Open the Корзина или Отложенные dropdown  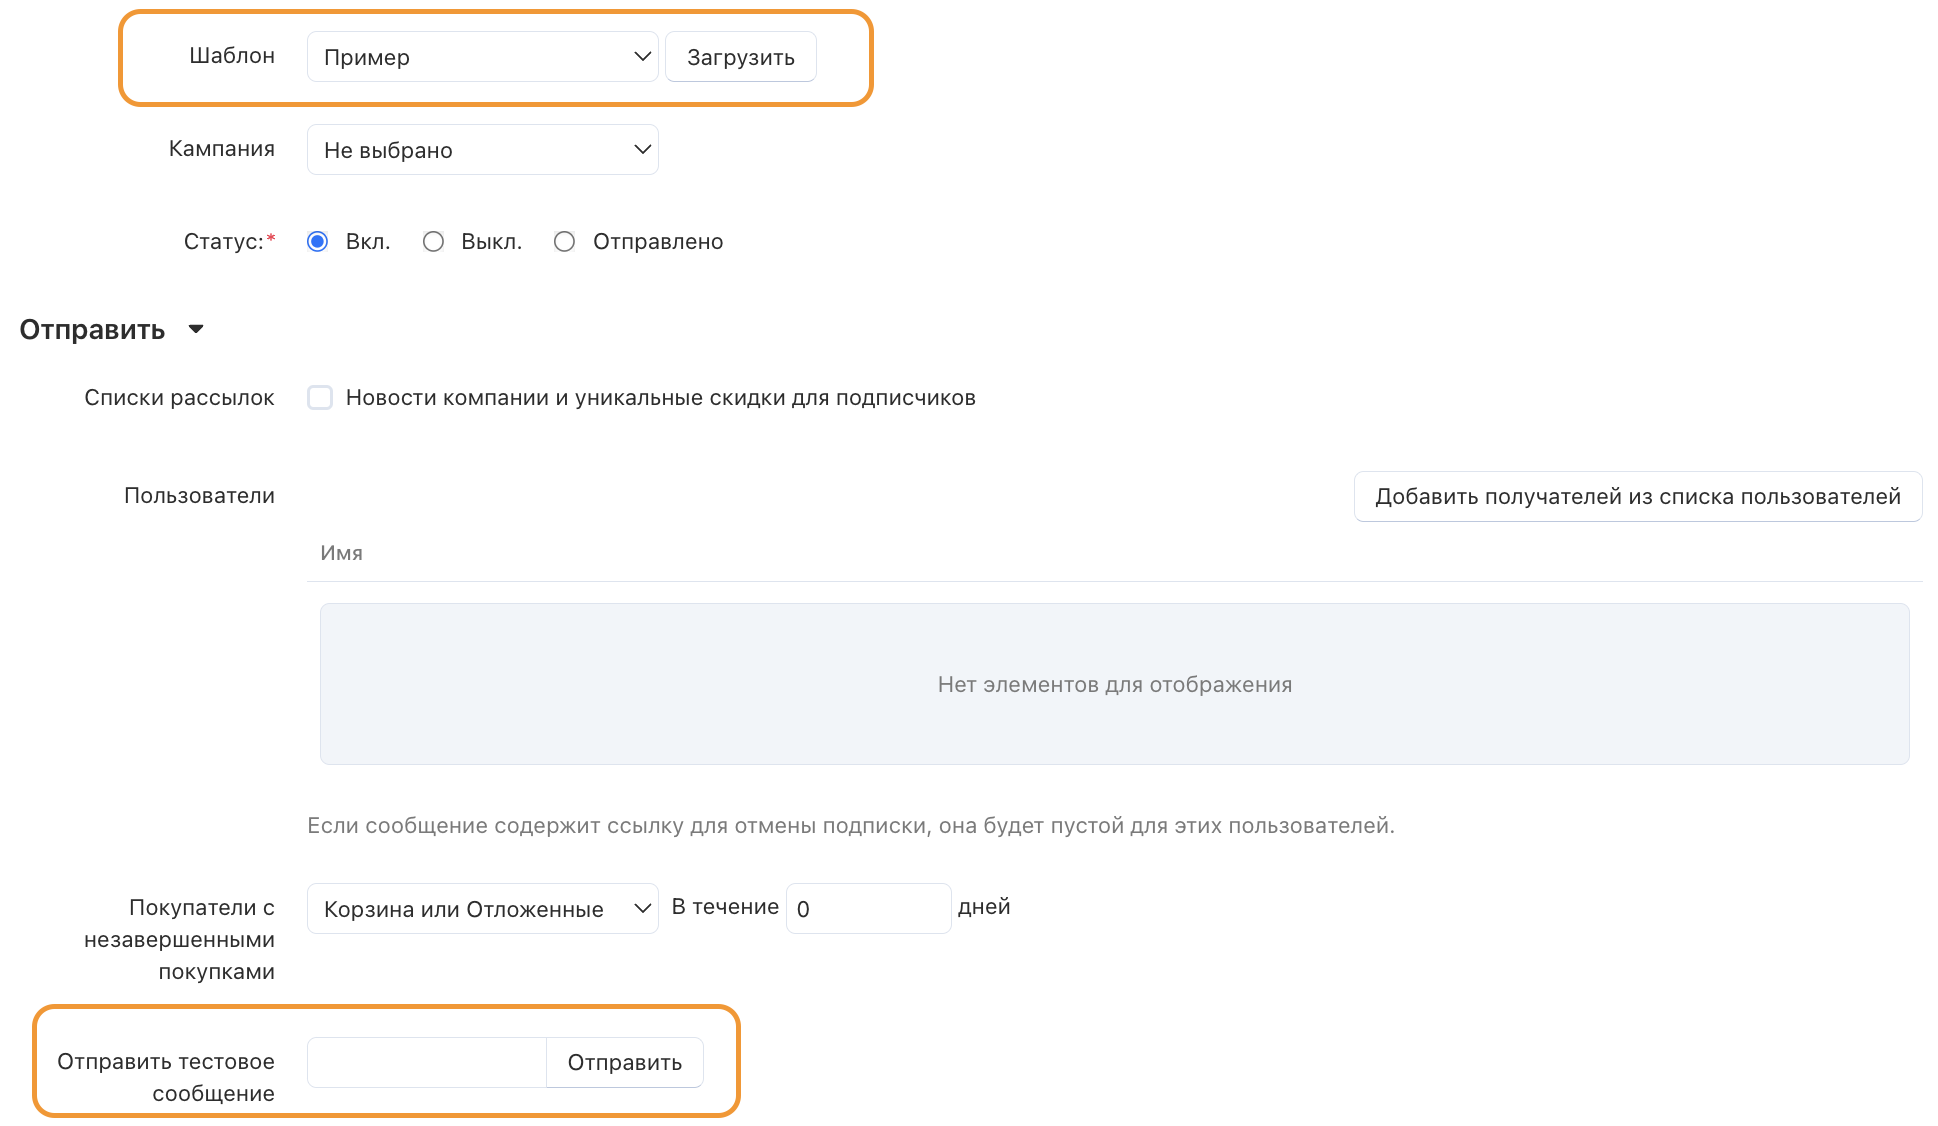[482, 909]
